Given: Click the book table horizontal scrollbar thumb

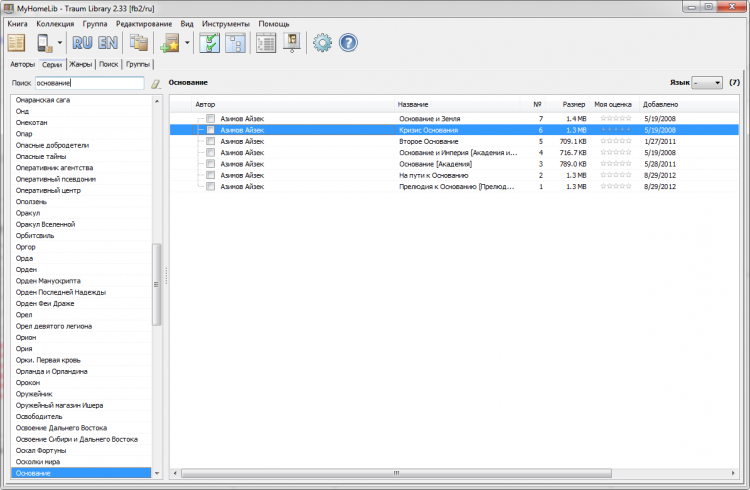Looking at the screenshot, I should coord(396,473).
